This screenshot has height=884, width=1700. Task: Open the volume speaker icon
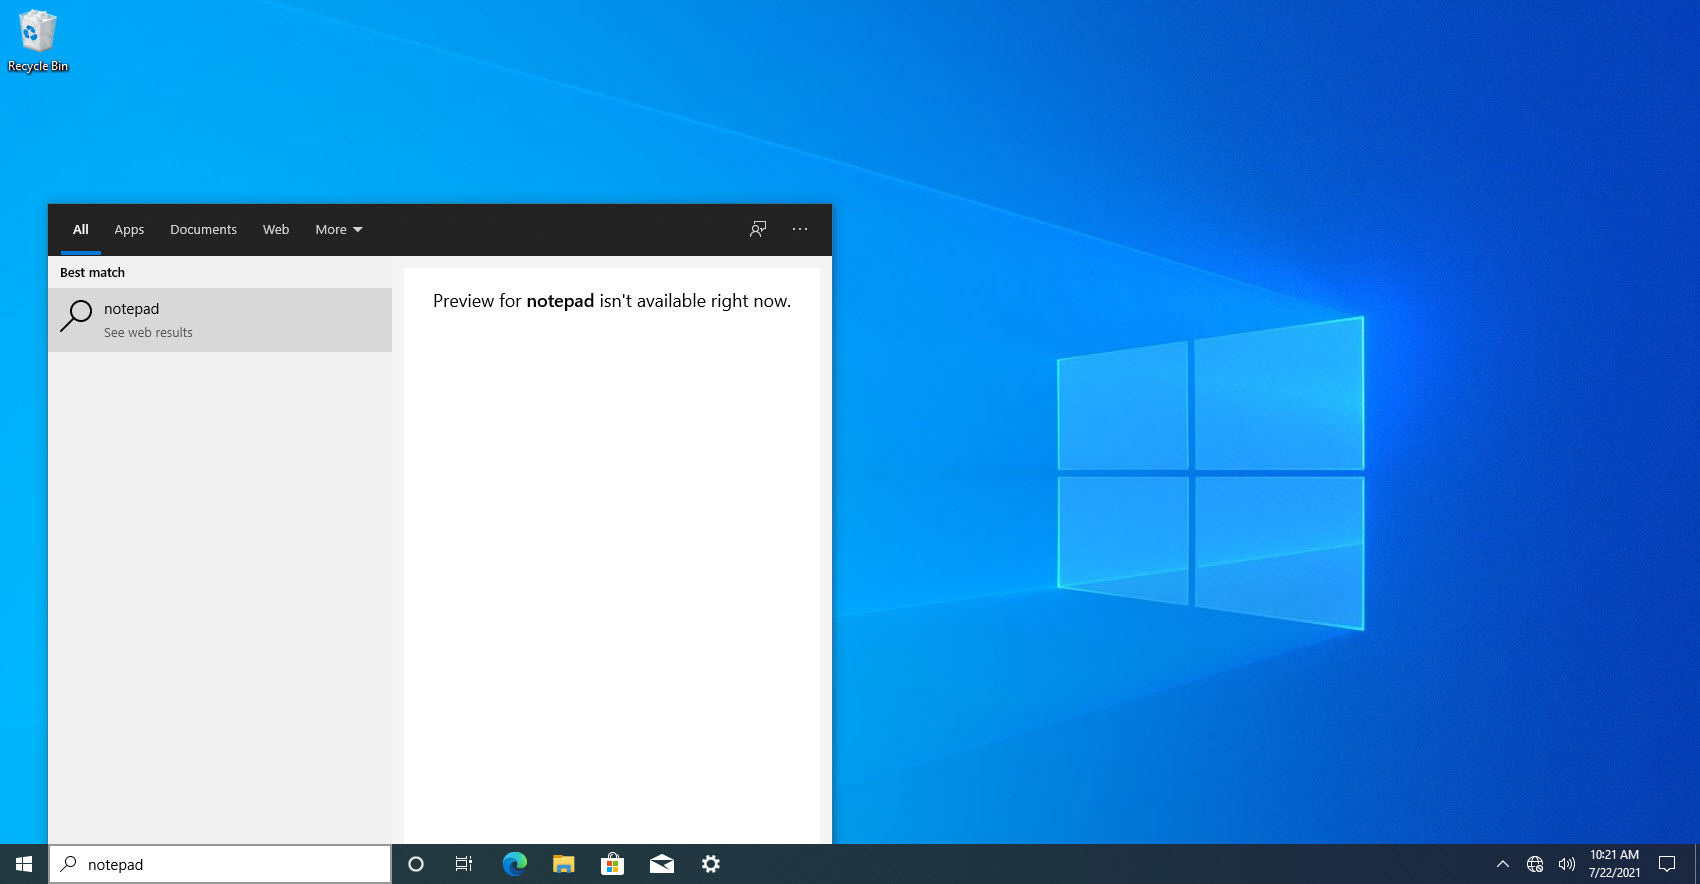point(1567,864)
